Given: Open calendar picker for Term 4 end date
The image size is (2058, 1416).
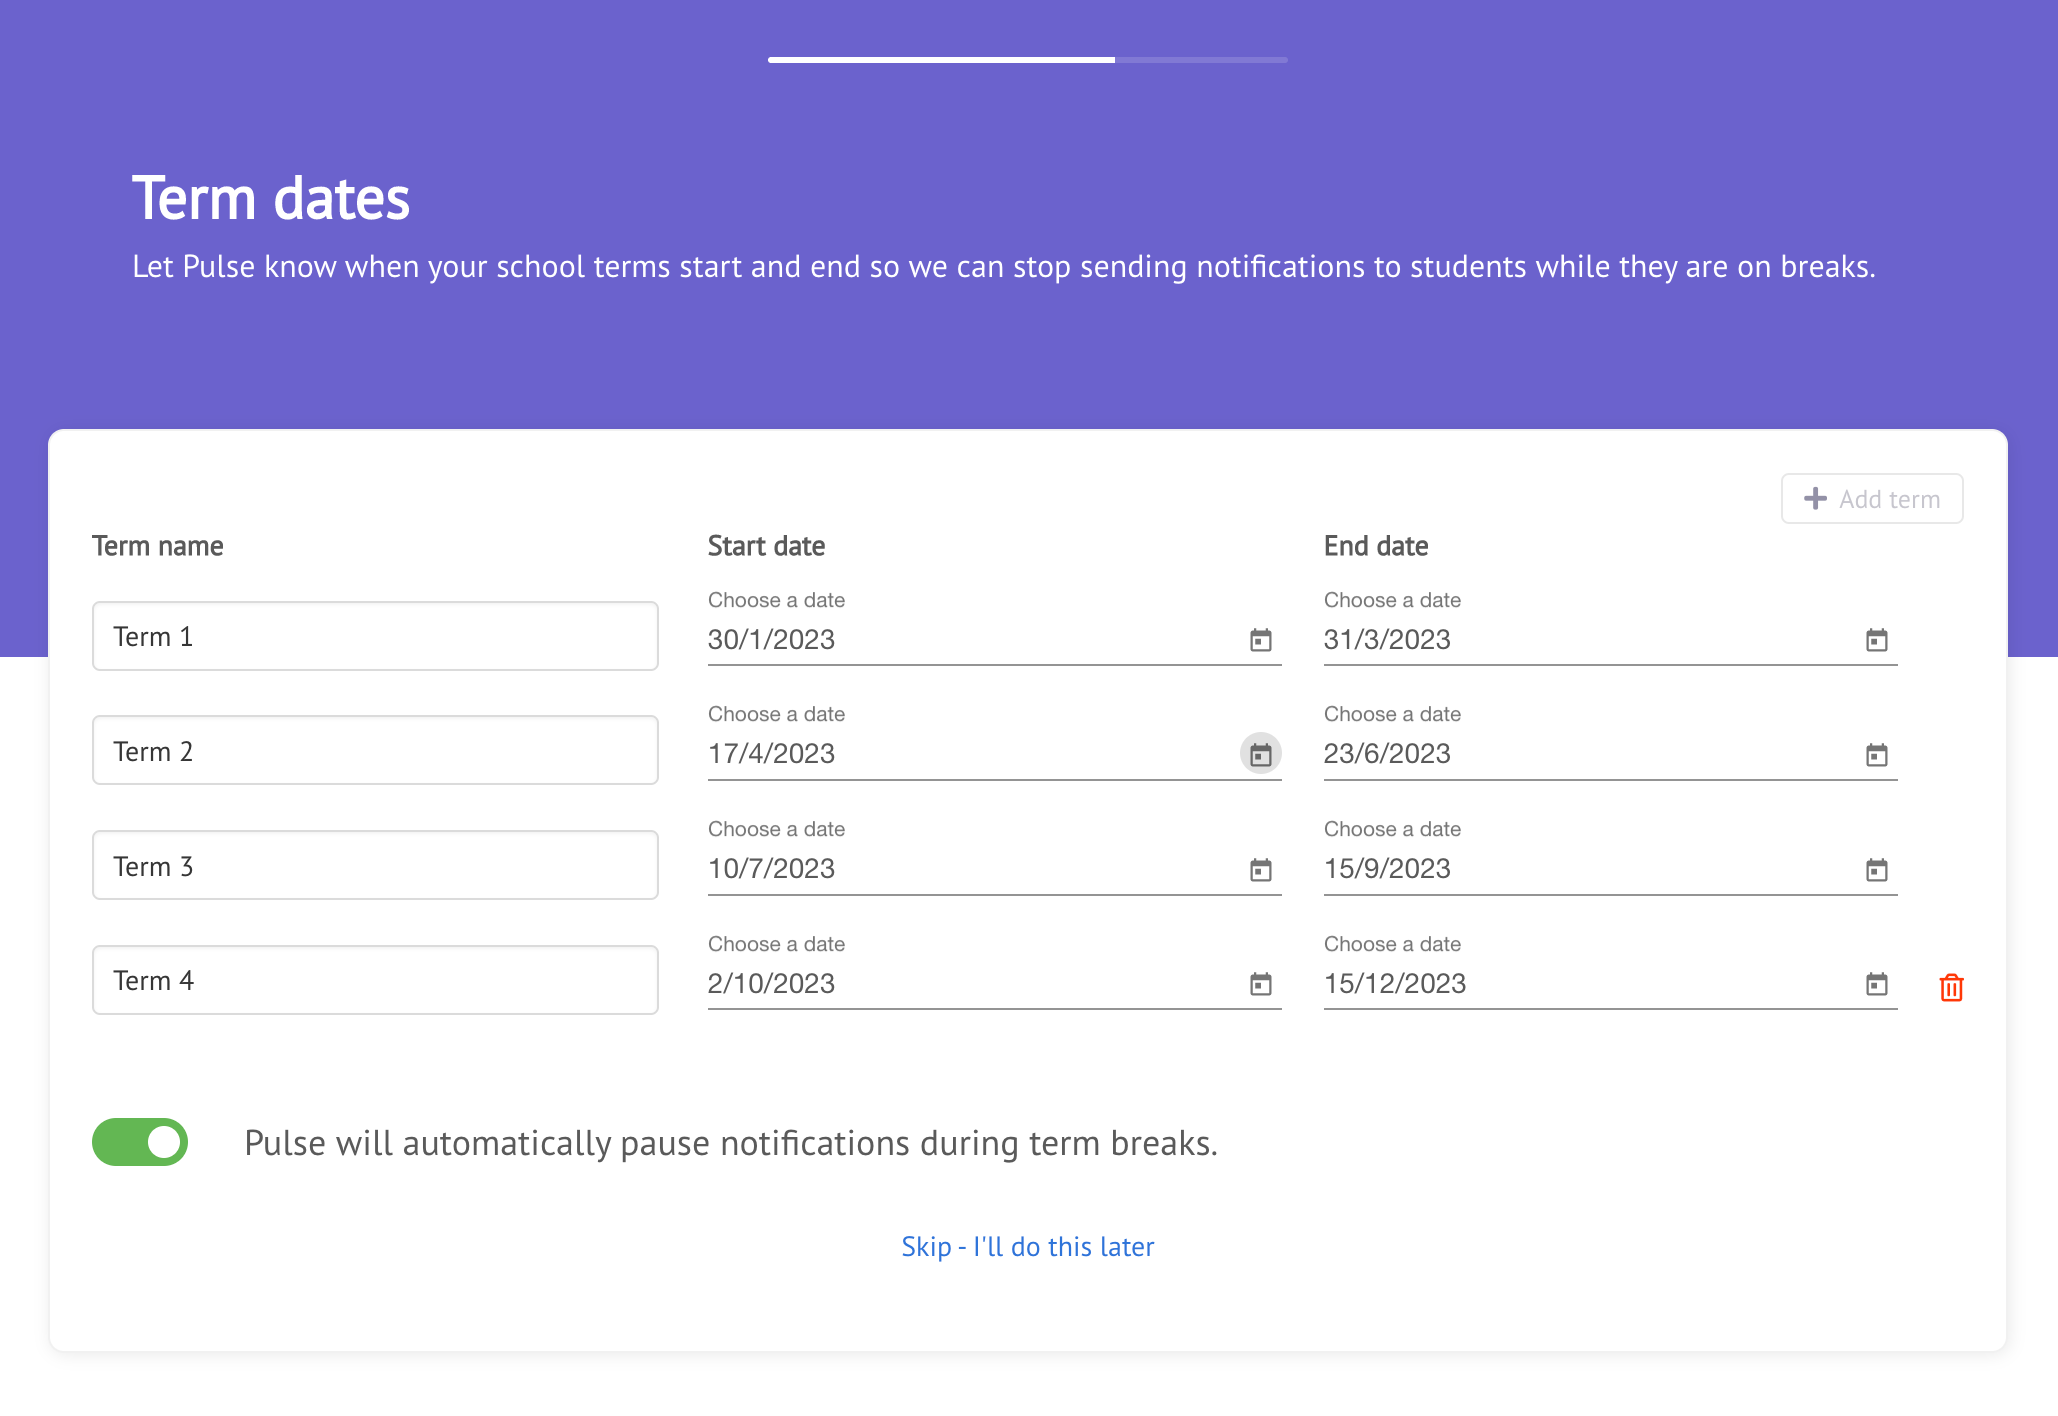Looking at the screenshot, I should click(1876, 984).
